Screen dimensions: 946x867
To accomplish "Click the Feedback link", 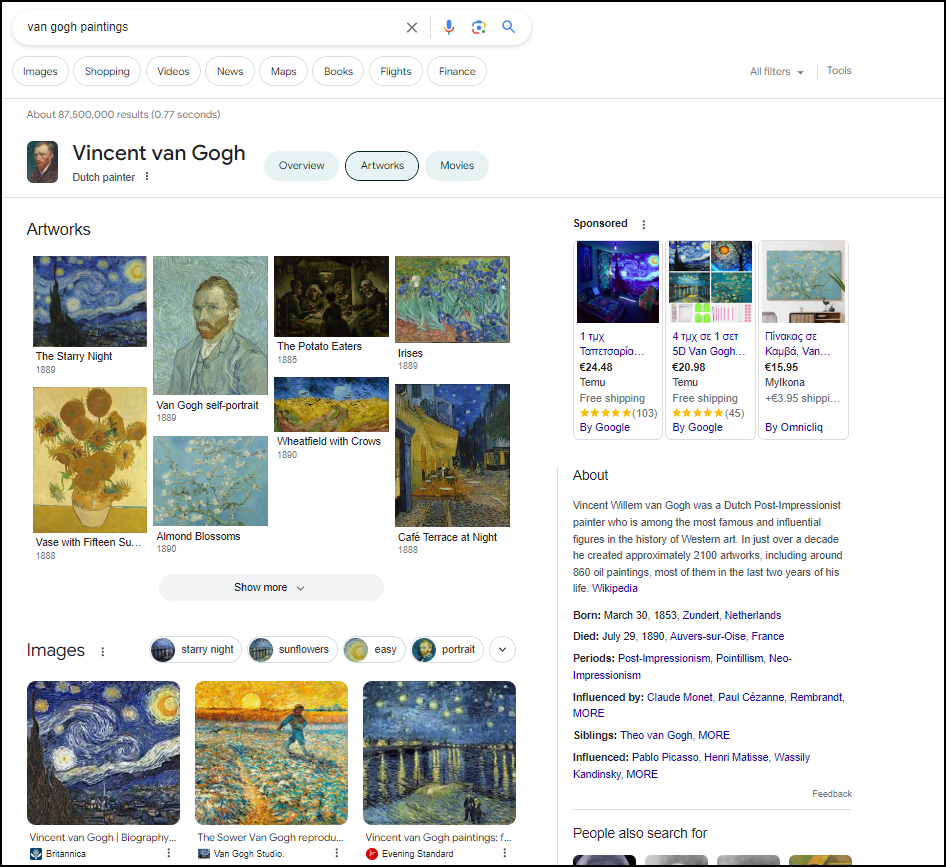I will pyautogui.click(x=831, y=794).
